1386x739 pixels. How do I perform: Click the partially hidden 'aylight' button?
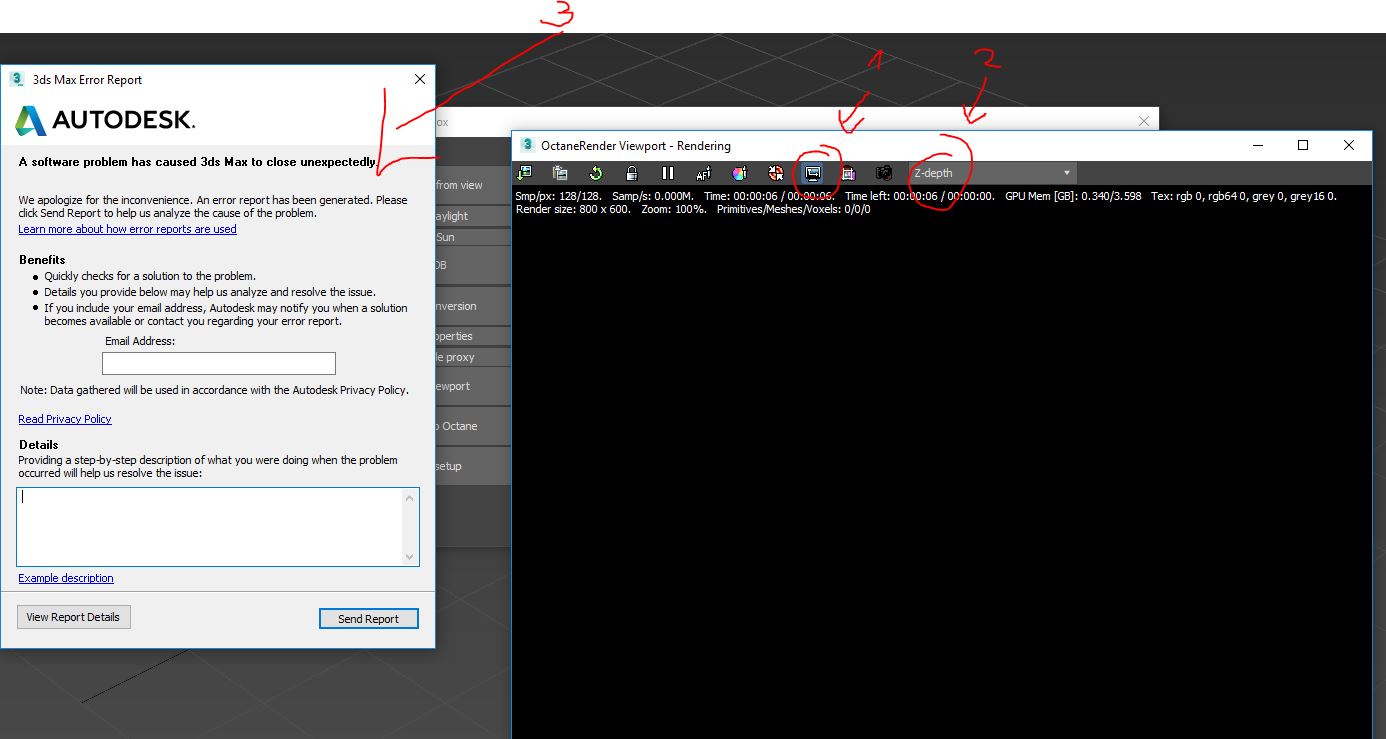pyautogui.click(x=473, y=216)
